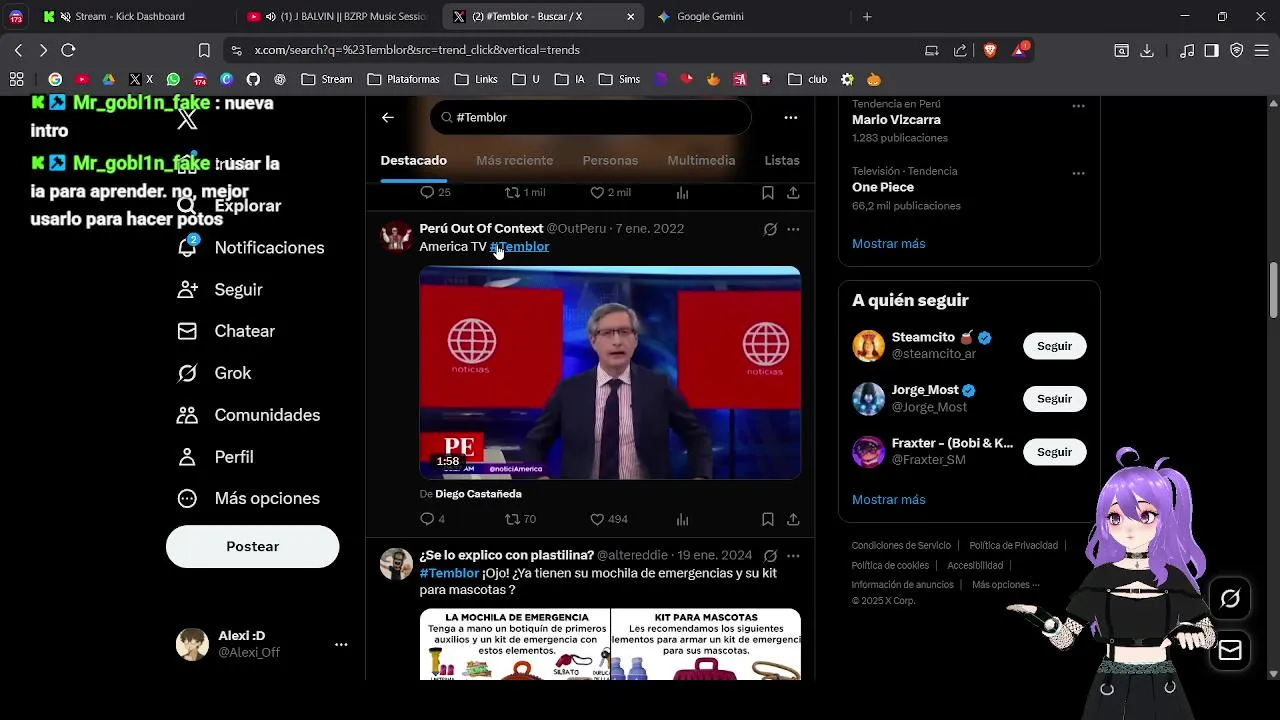Viewport: 1280px width, 720px height.
Task: Open the mochila de emergencia image
Action: point(514,644)
